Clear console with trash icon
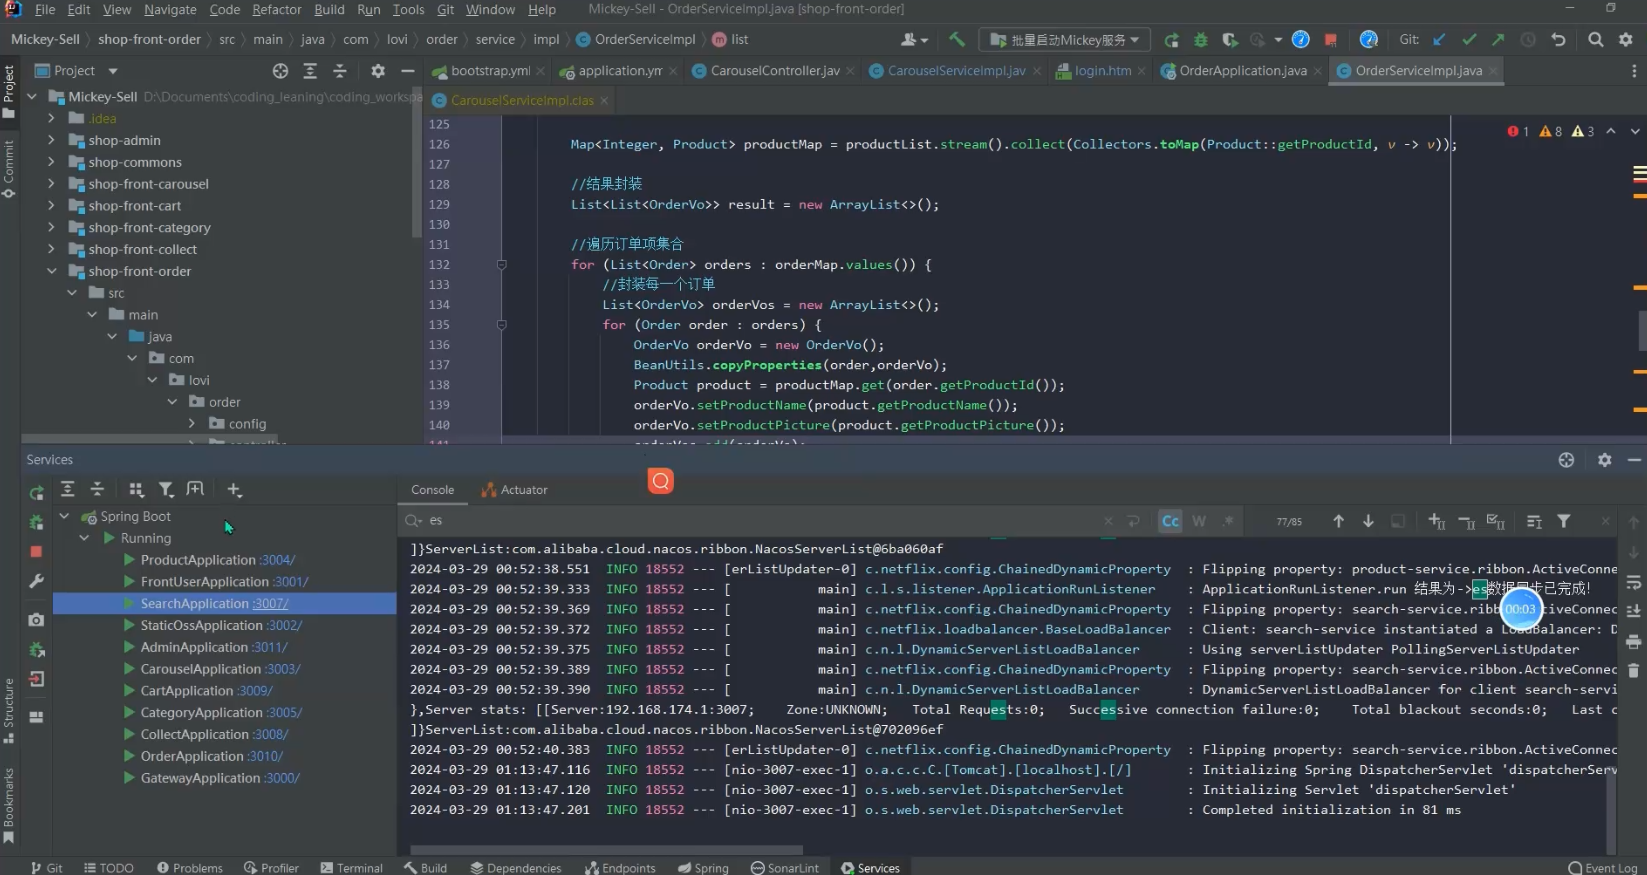Image resolution: width=1647 pixels, height=875 pixels. click(x=1634, y=670)
